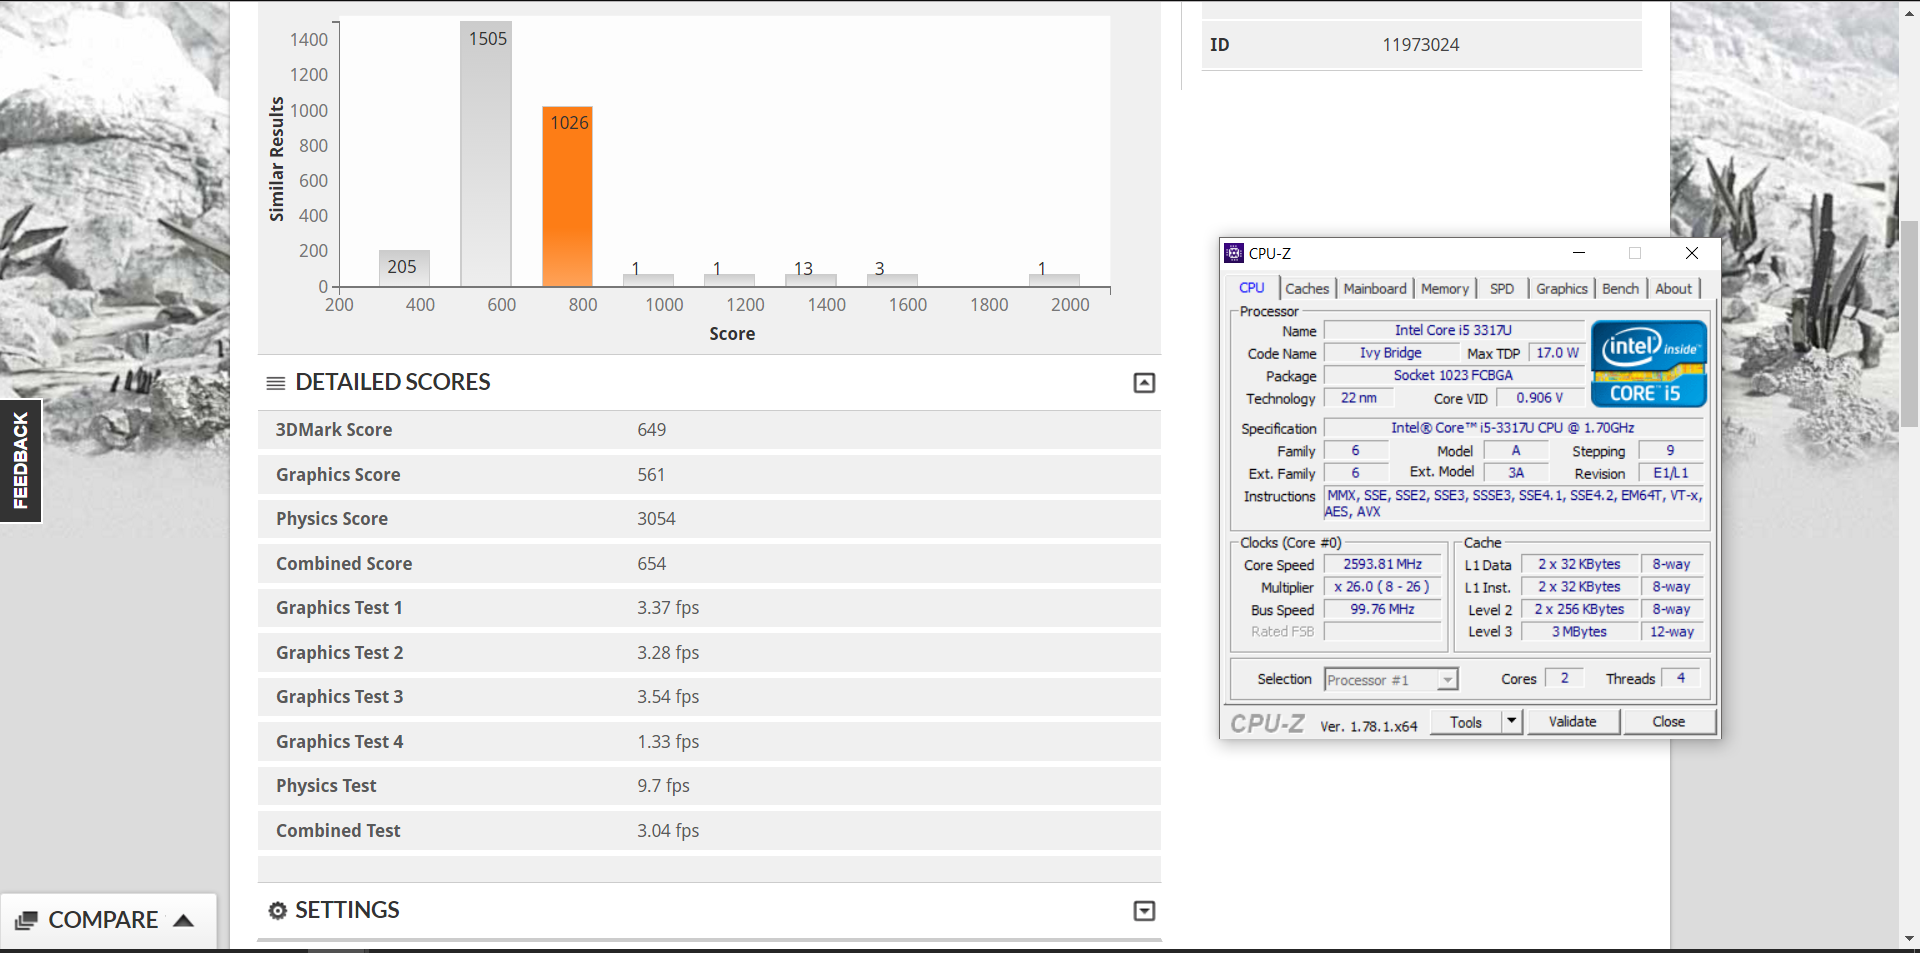Click the Physics Score value 3054
The height and width of the screenshot is (953, 1920).
tap(656, 519)
